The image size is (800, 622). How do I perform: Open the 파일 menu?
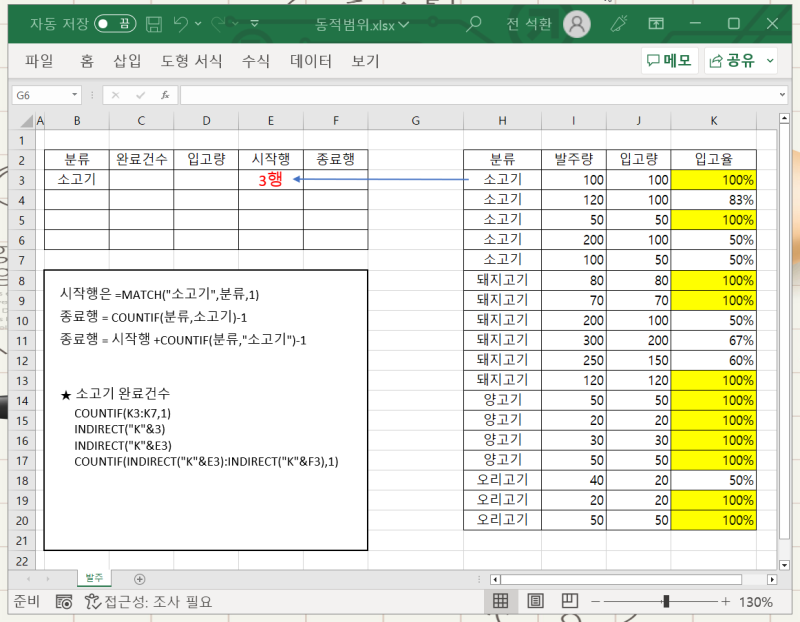(x=39, y=61)
